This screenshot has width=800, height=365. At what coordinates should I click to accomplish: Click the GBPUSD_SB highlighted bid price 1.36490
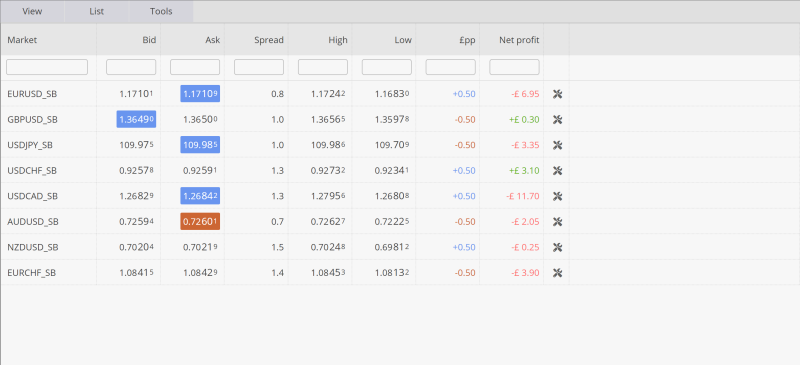pyautogui.click(x=136, y=119)
